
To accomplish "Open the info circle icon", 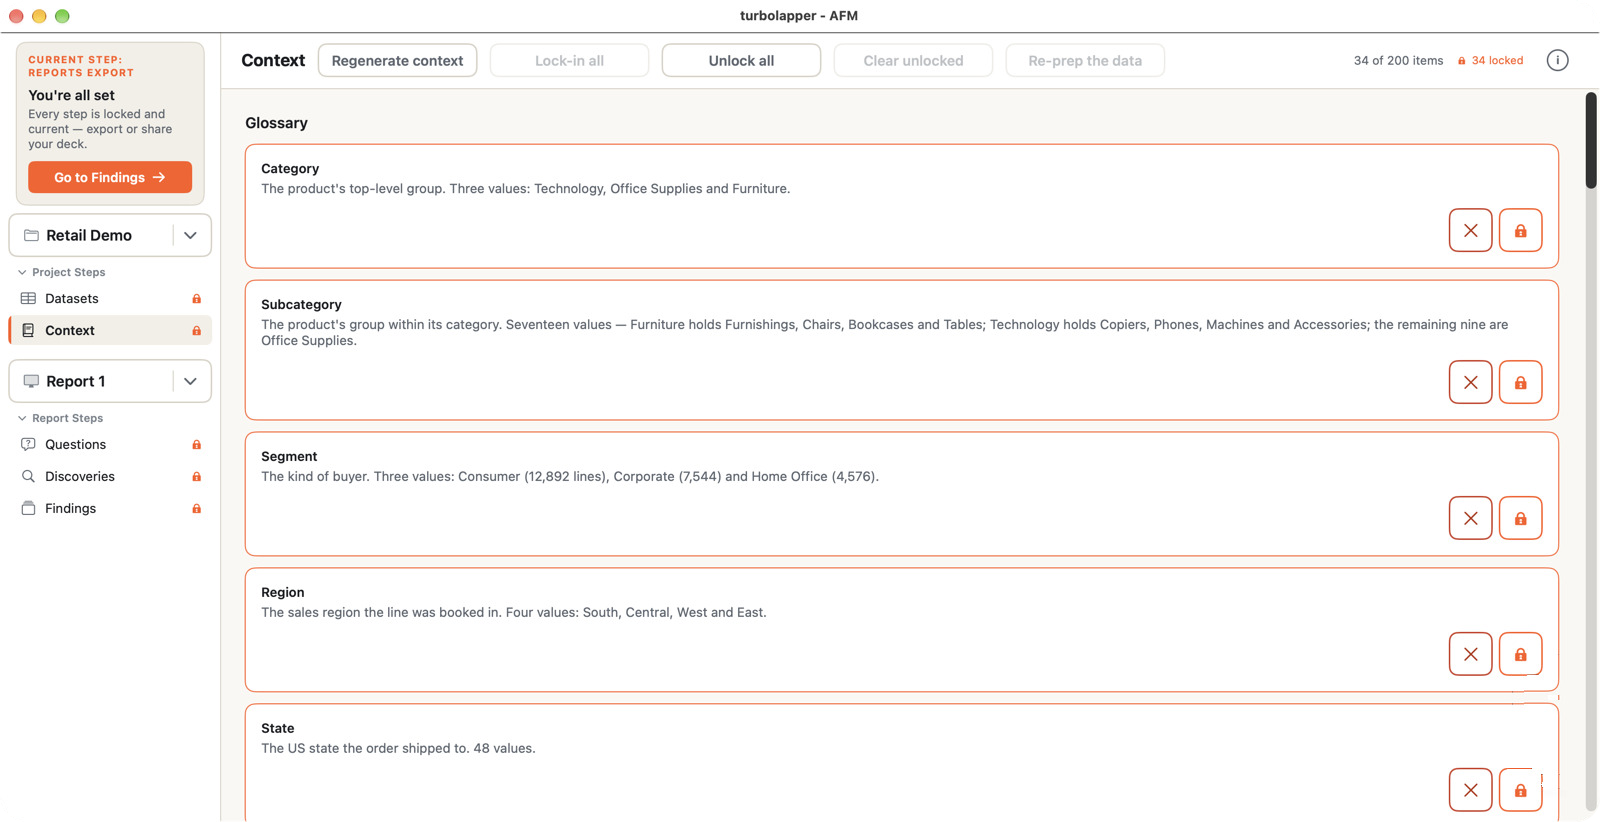I will pos(1557,60).
